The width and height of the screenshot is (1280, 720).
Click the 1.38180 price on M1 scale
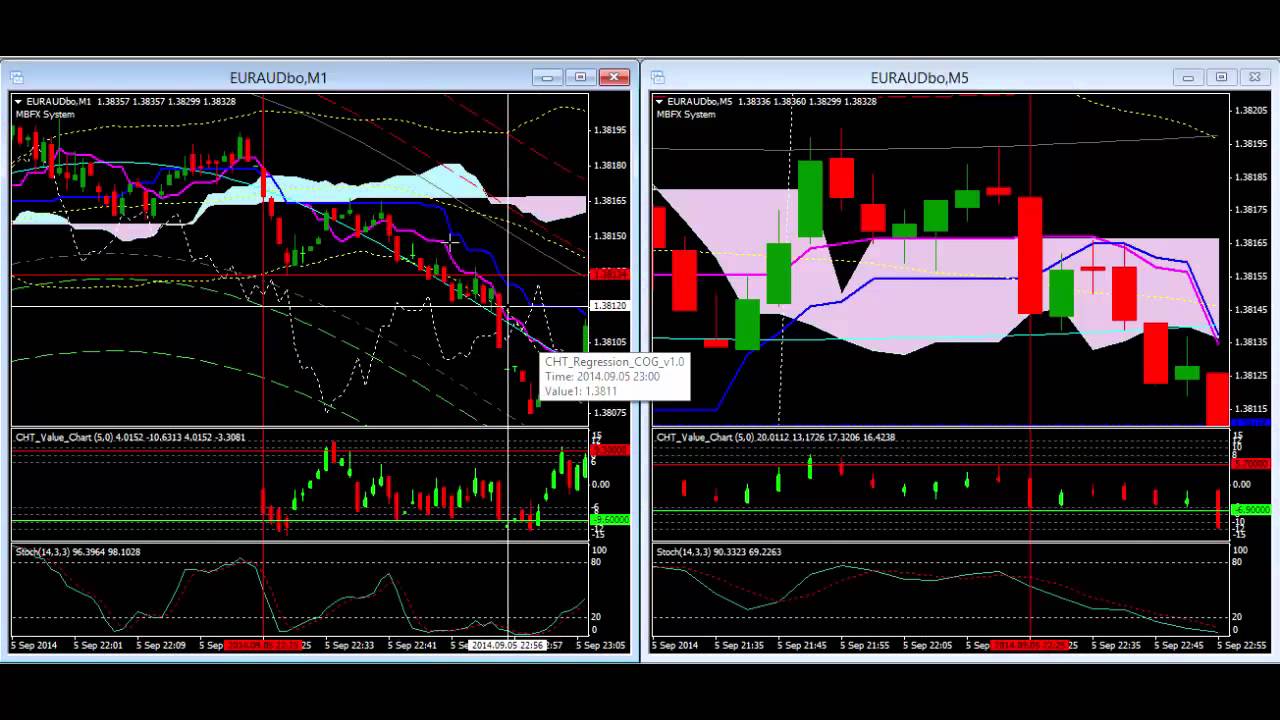coord(610,166)
